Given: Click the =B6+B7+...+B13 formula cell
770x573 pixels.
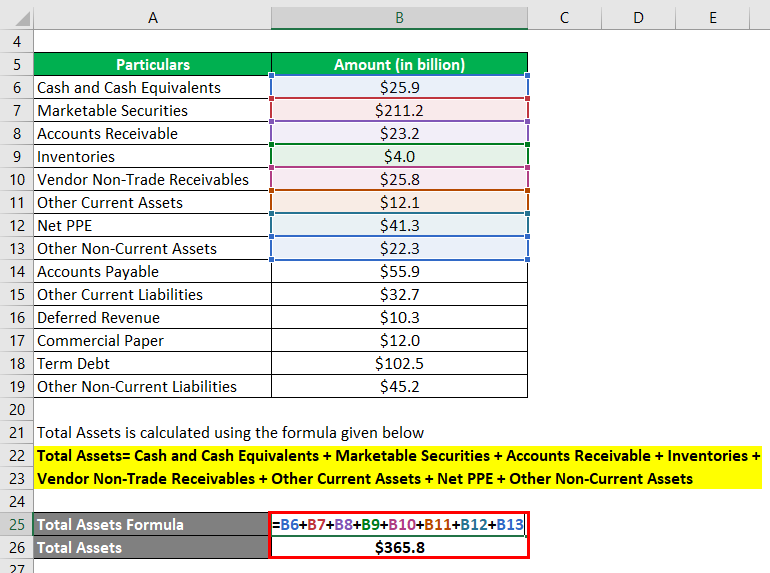Looking at the screenshot, I should pos(399,524).
